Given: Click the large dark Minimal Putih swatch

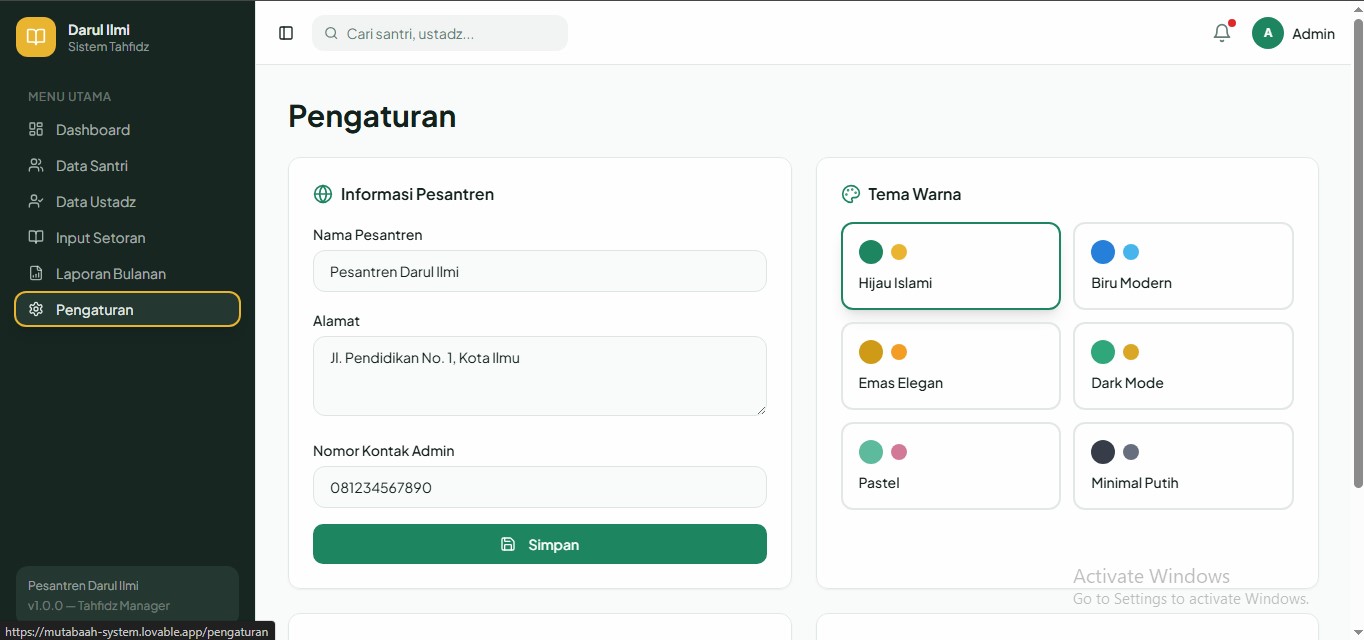Looking at the screenshot, I should tap(1103, 452).
